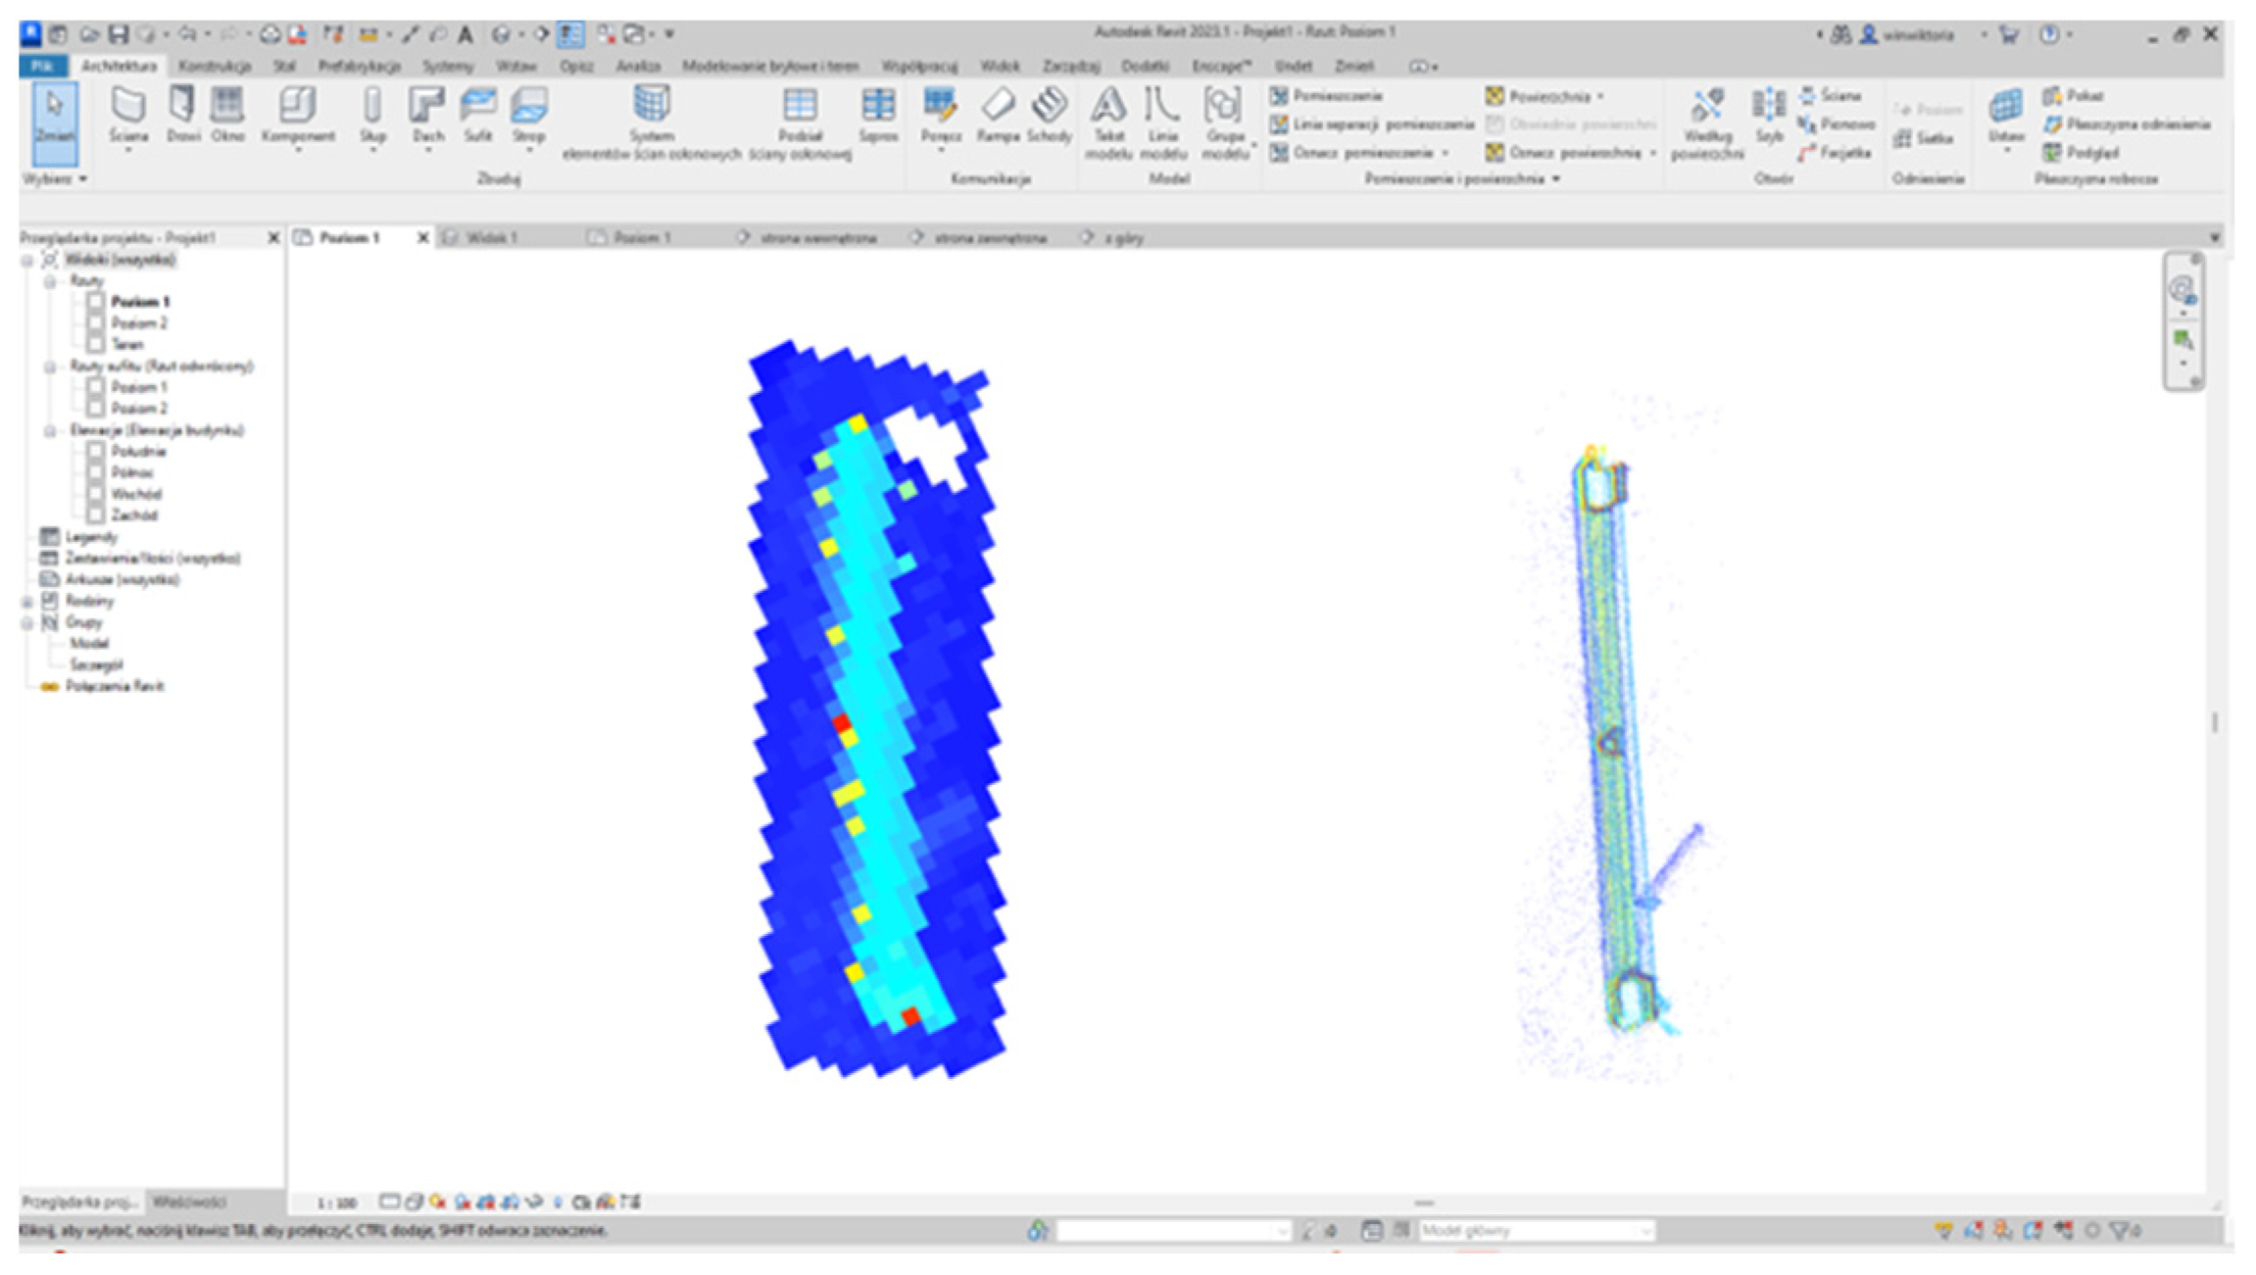Switch to the Widok 1 view tab
Screen dimensions: 2256x1275
(491, 238)
